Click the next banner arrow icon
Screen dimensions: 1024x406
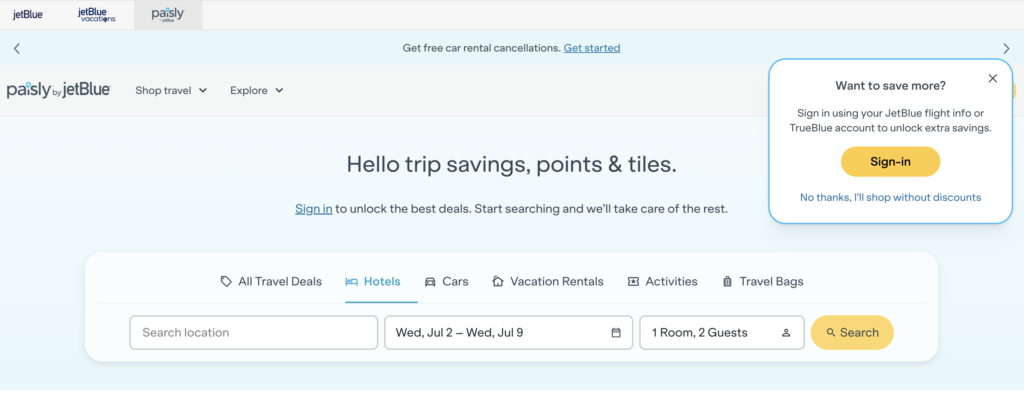(1006, 48)
